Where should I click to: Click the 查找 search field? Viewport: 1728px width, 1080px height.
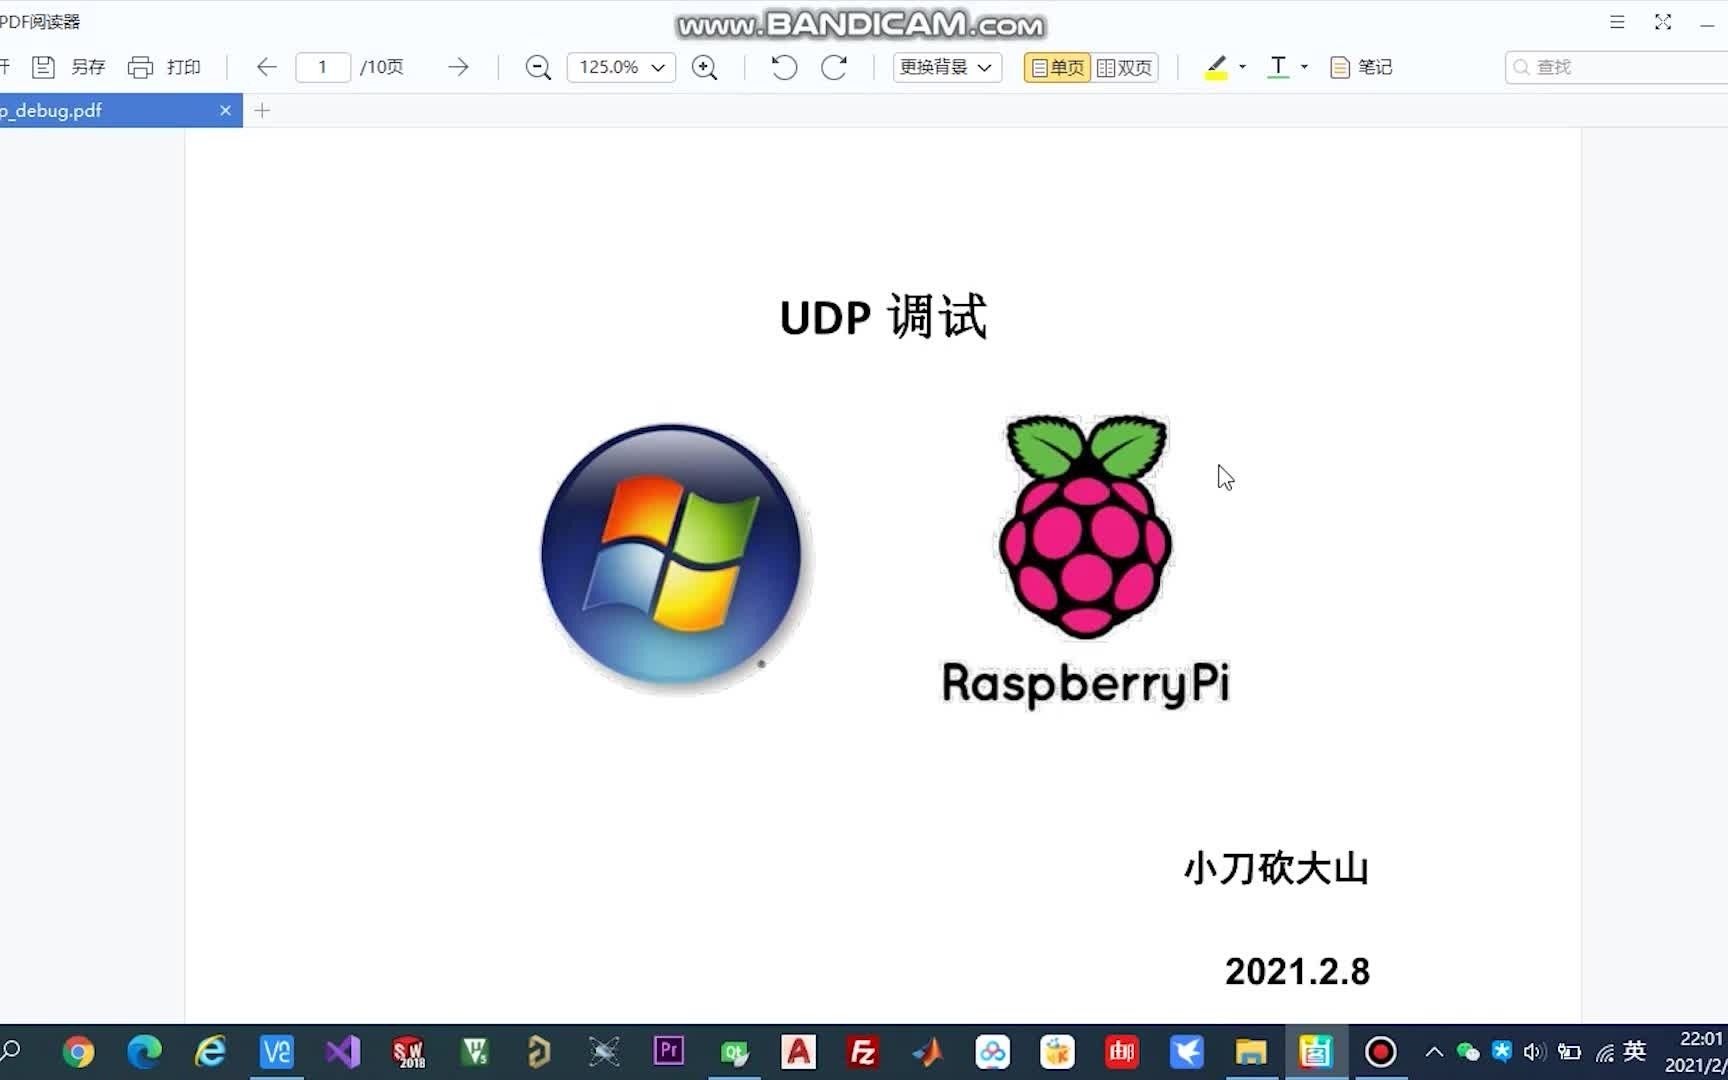click(1616, 67)
